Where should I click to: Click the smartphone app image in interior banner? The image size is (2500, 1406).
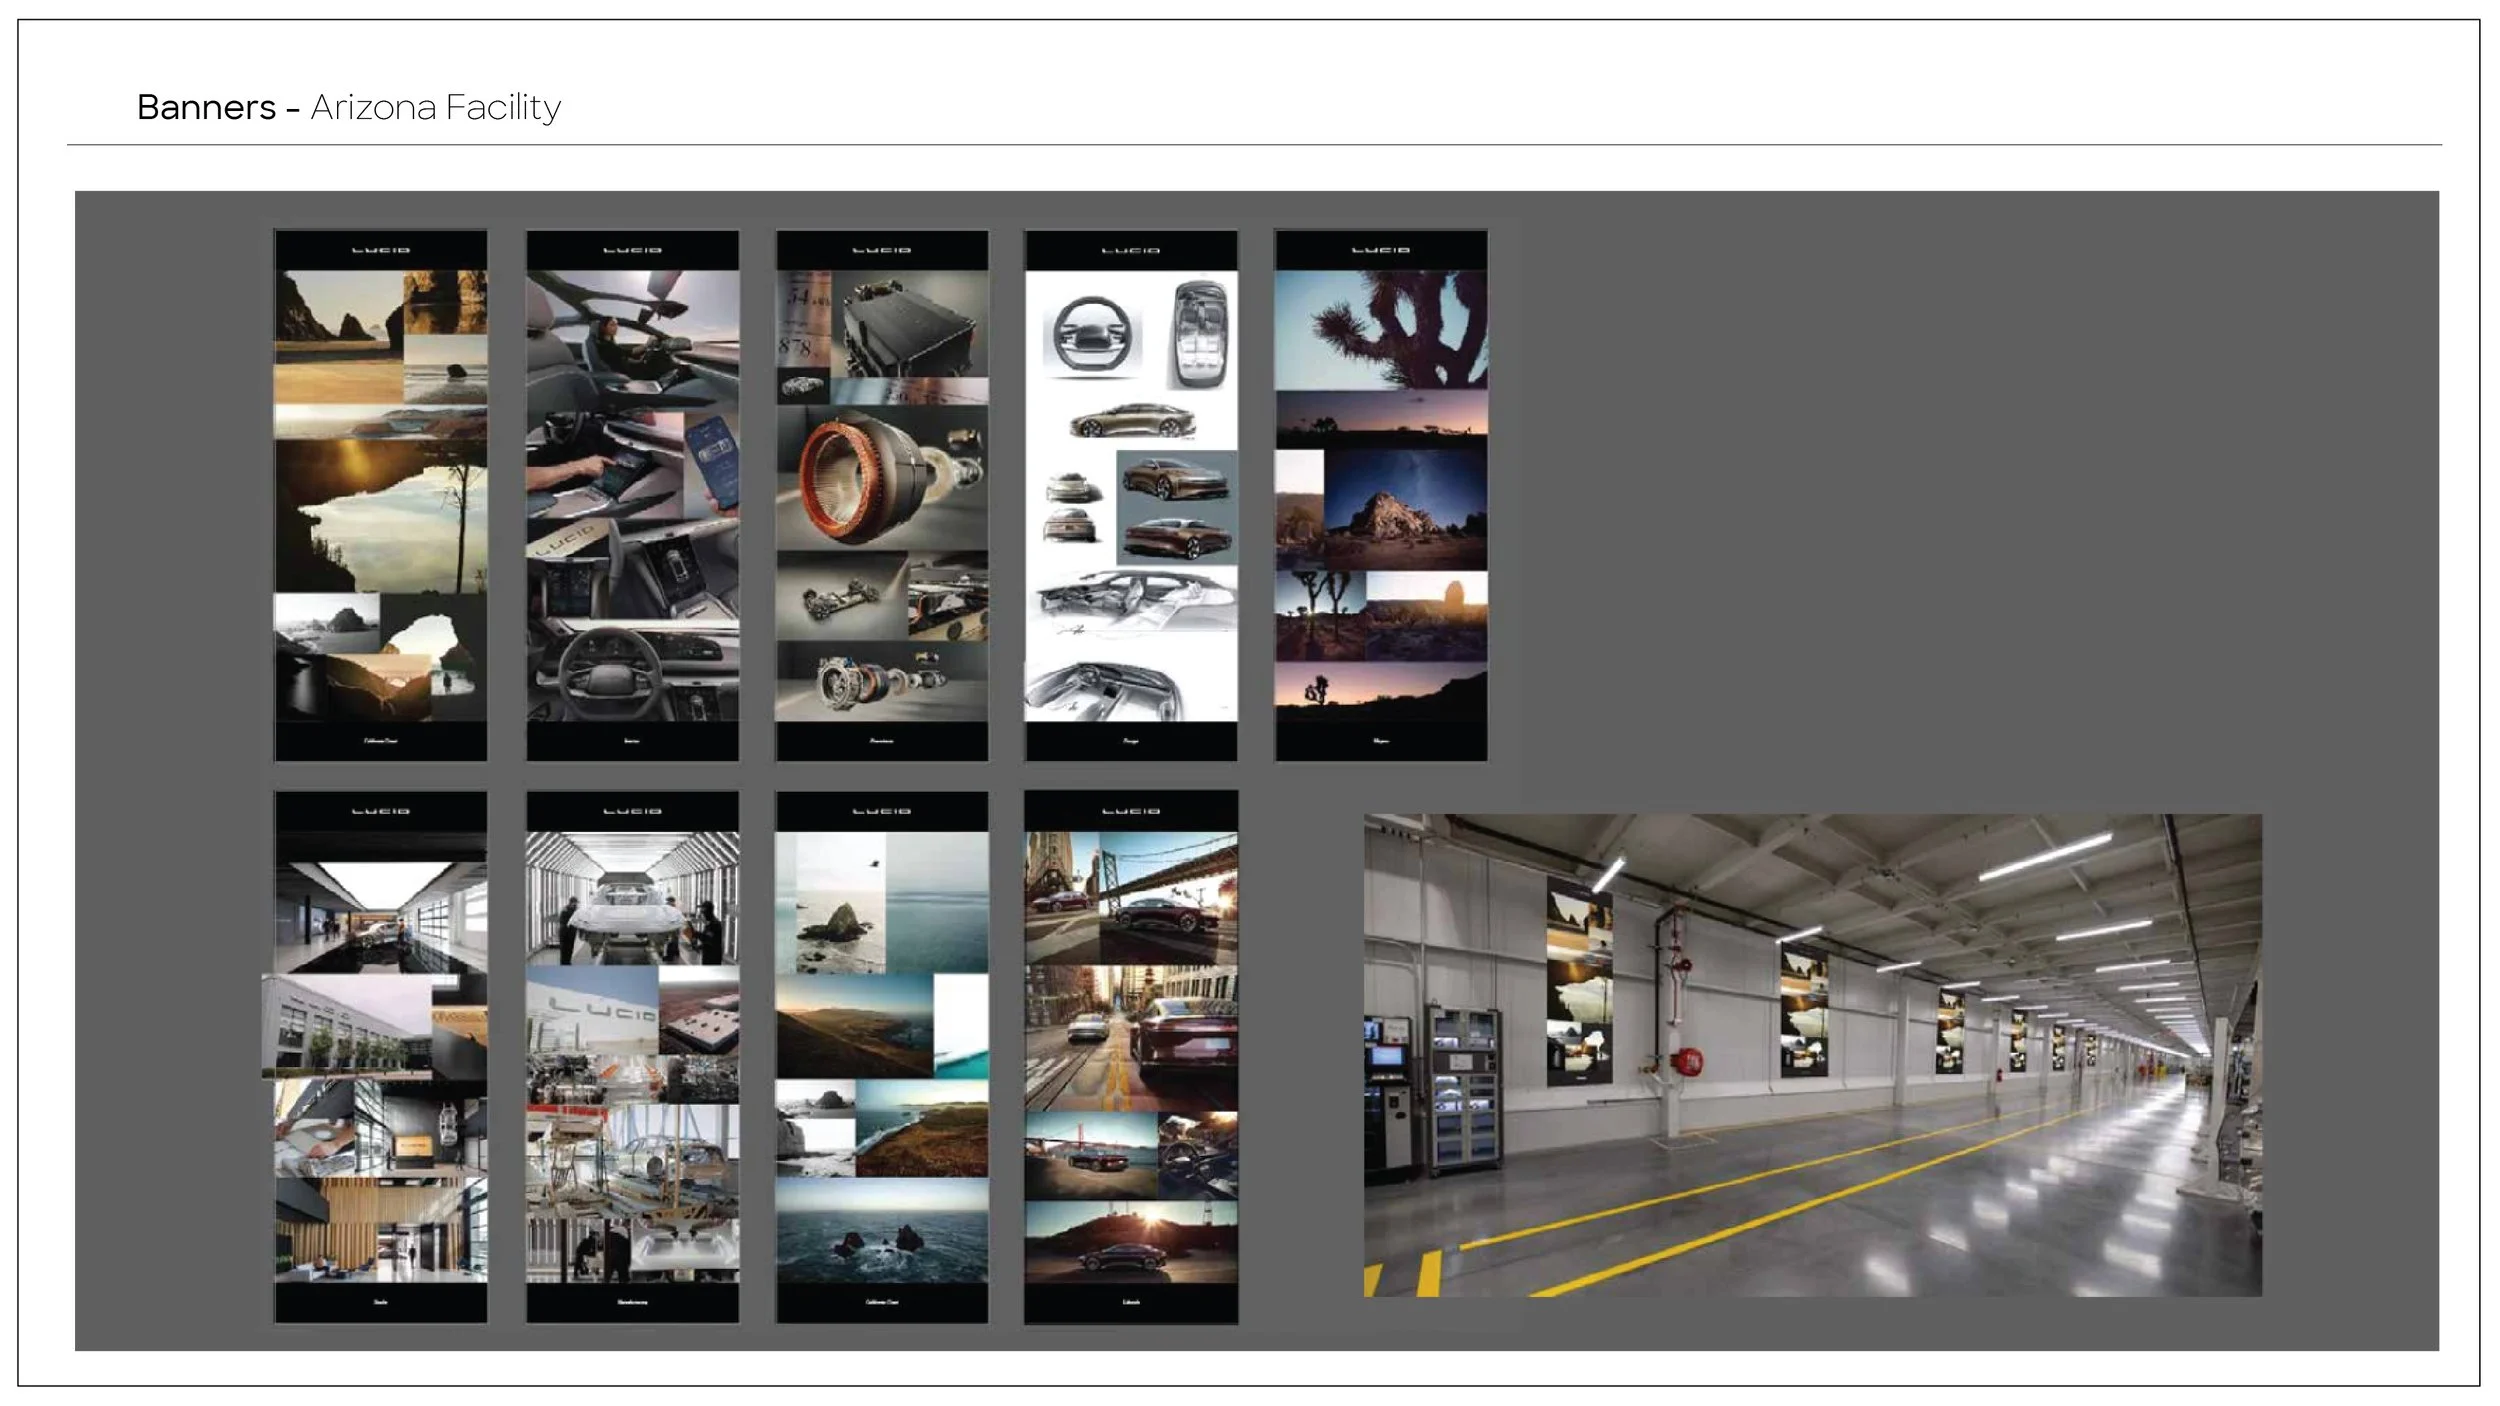pyautogui.click(x=712, y=463)
